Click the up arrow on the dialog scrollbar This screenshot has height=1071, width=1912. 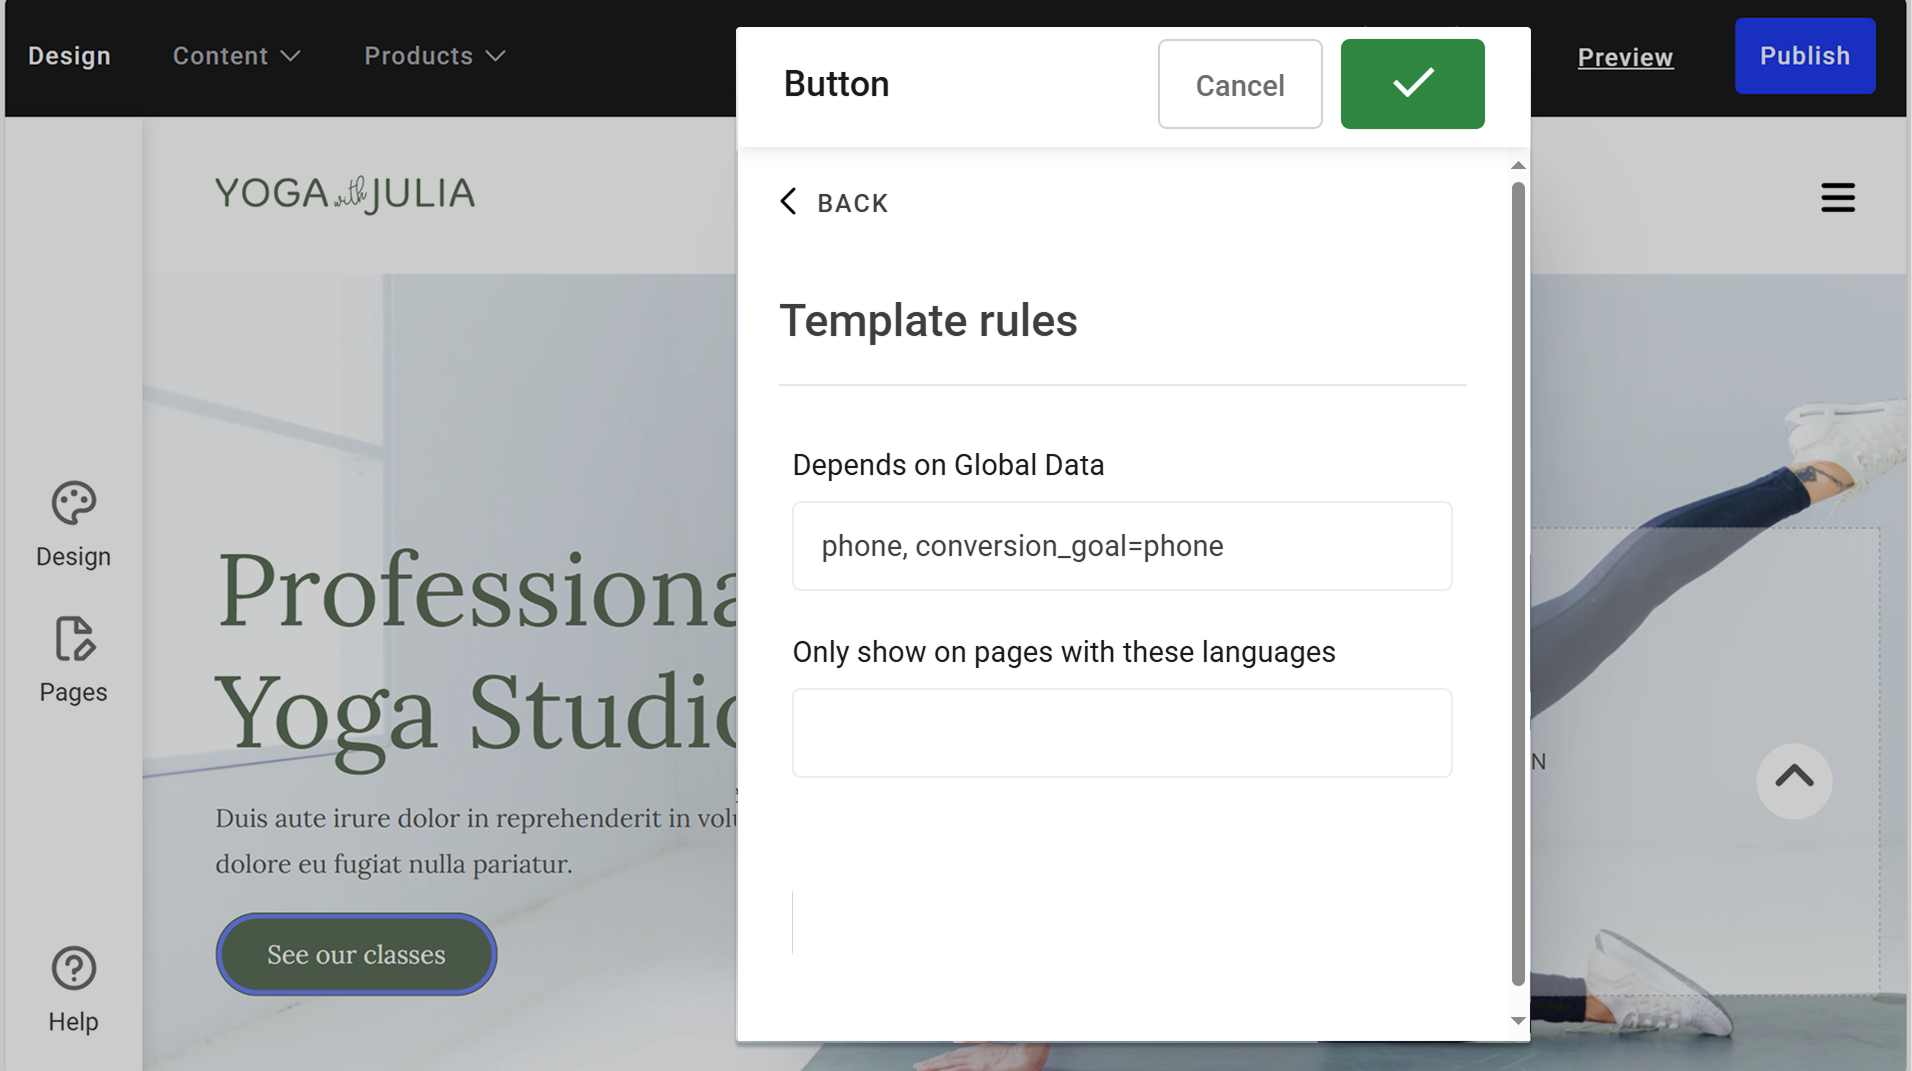pyautogui.click(x=1516, y=165)
